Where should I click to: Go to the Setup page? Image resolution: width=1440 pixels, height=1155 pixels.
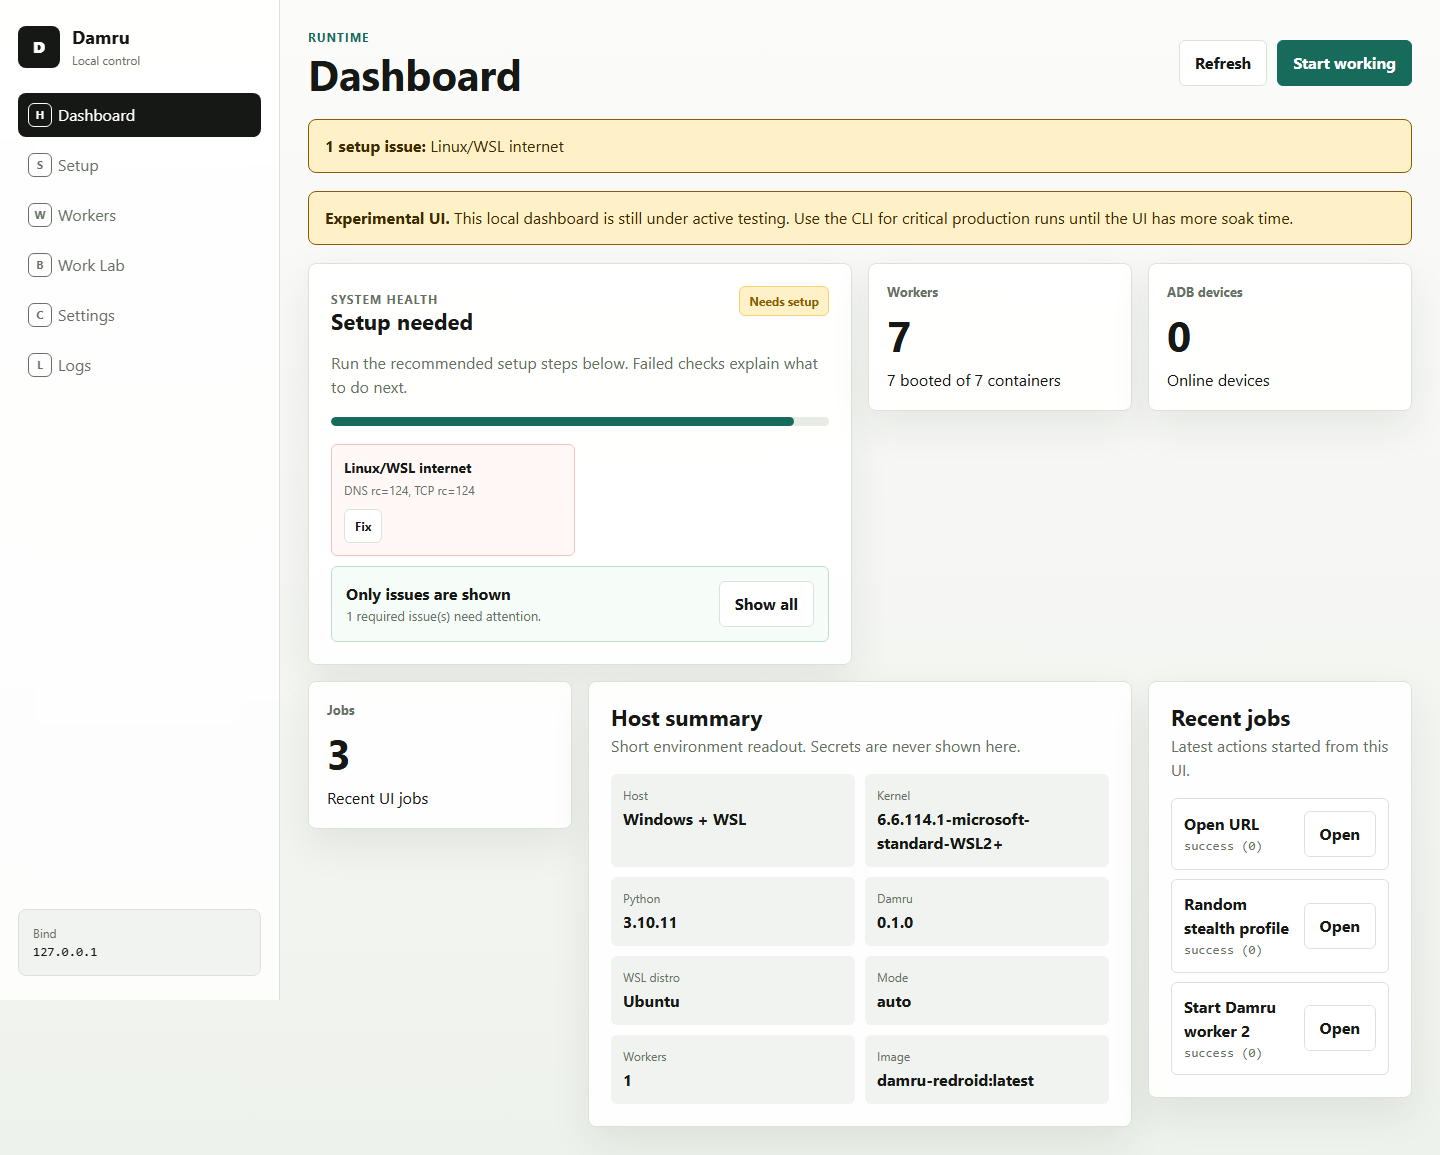[139, 165]
